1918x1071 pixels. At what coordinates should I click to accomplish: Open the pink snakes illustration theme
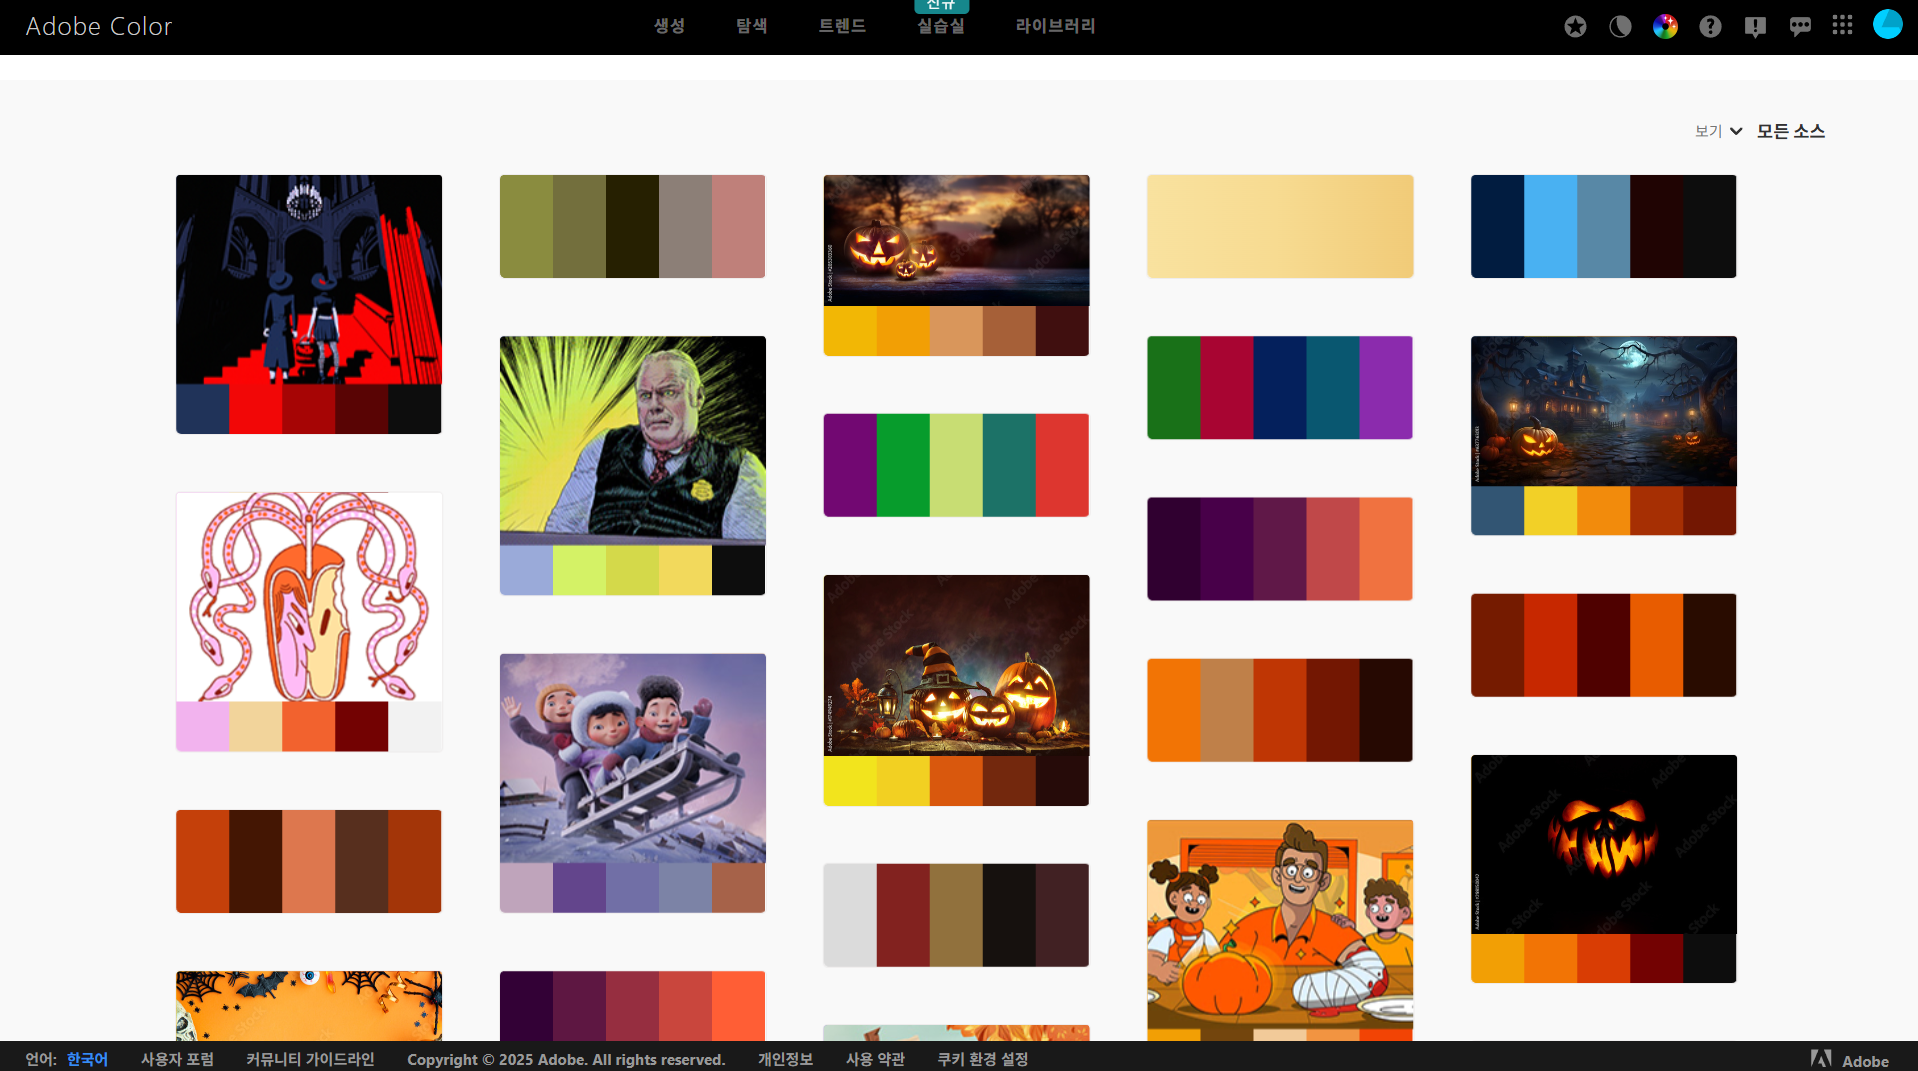(309, 597)
